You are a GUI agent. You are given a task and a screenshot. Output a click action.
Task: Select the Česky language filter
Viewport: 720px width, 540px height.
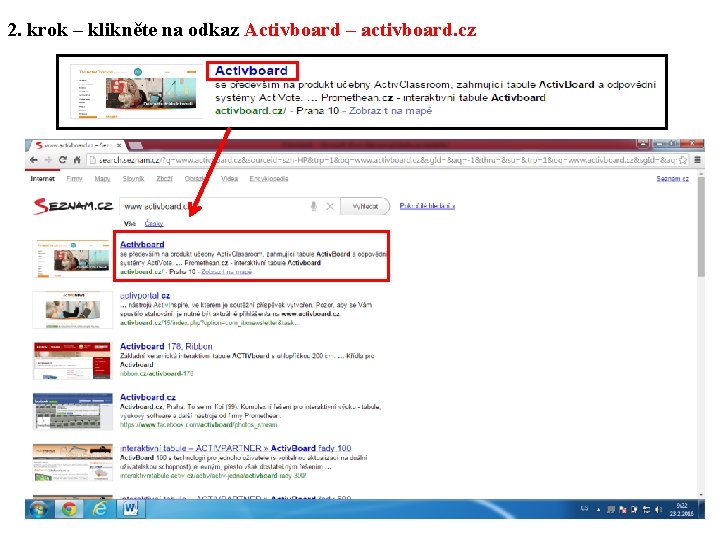click(154, 223)
